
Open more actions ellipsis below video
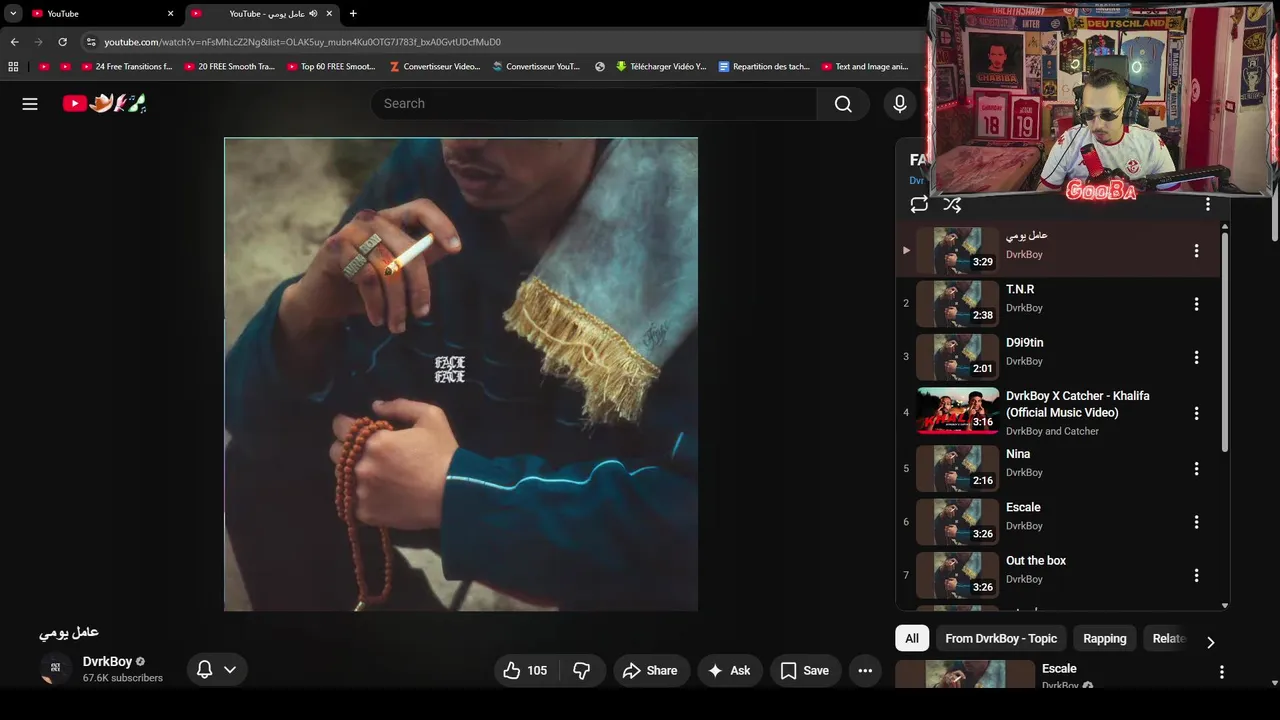coord(865,671)
